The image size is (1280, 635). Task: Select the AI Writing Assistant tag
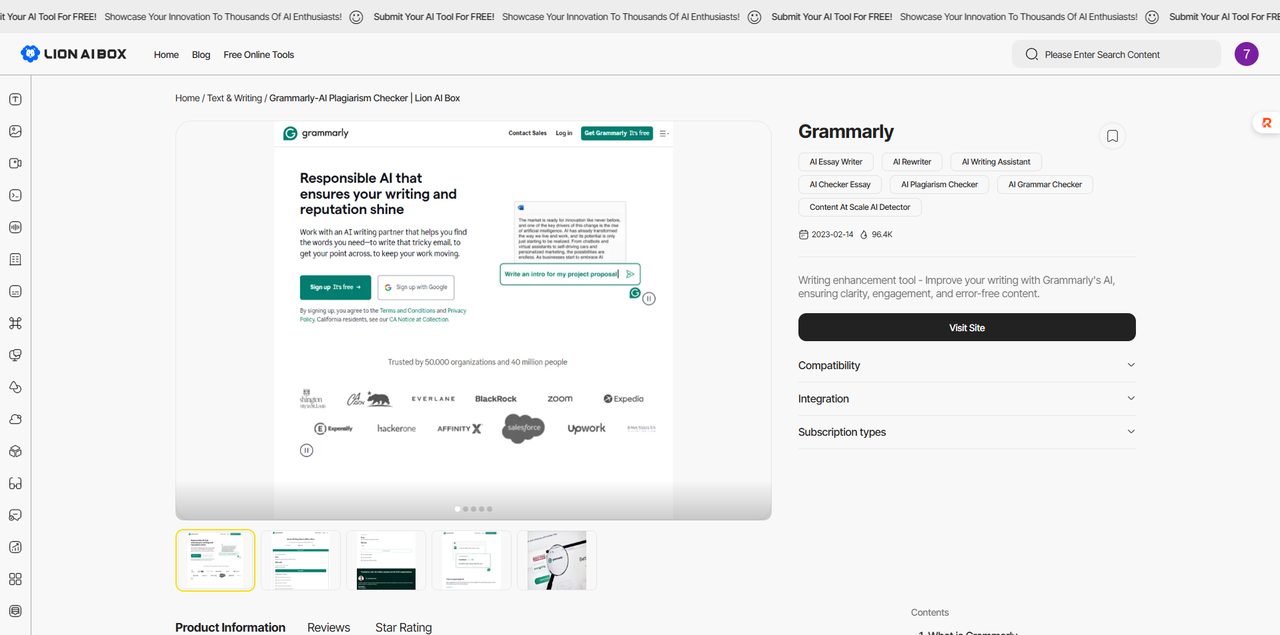tap(996, 161)
